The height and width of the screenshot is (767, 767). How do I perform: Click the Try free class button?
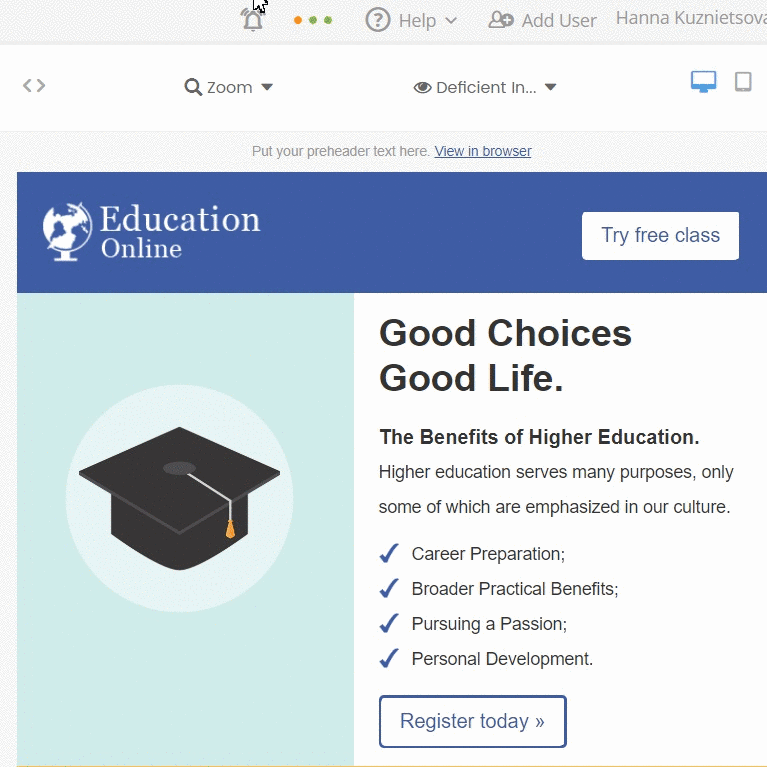[660, 236]
